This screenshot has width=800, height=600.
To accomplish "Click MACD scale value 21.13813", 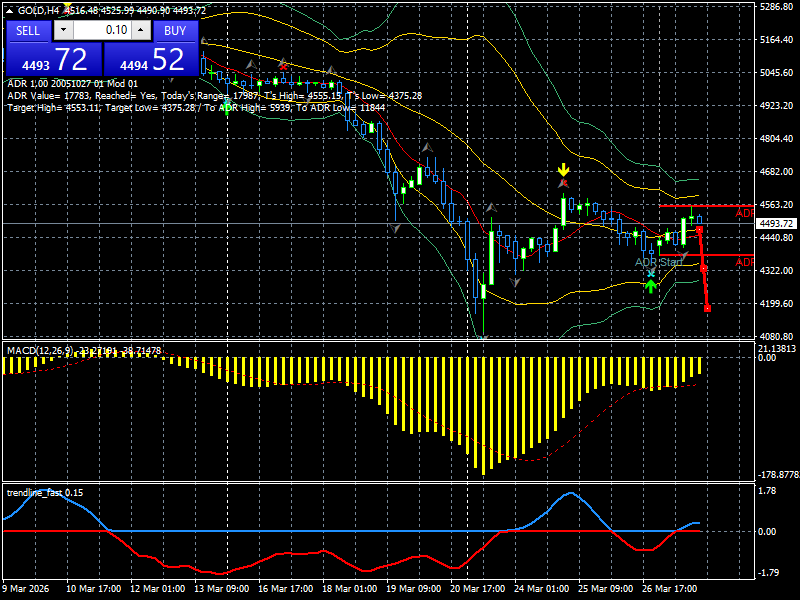I will 778,349.
